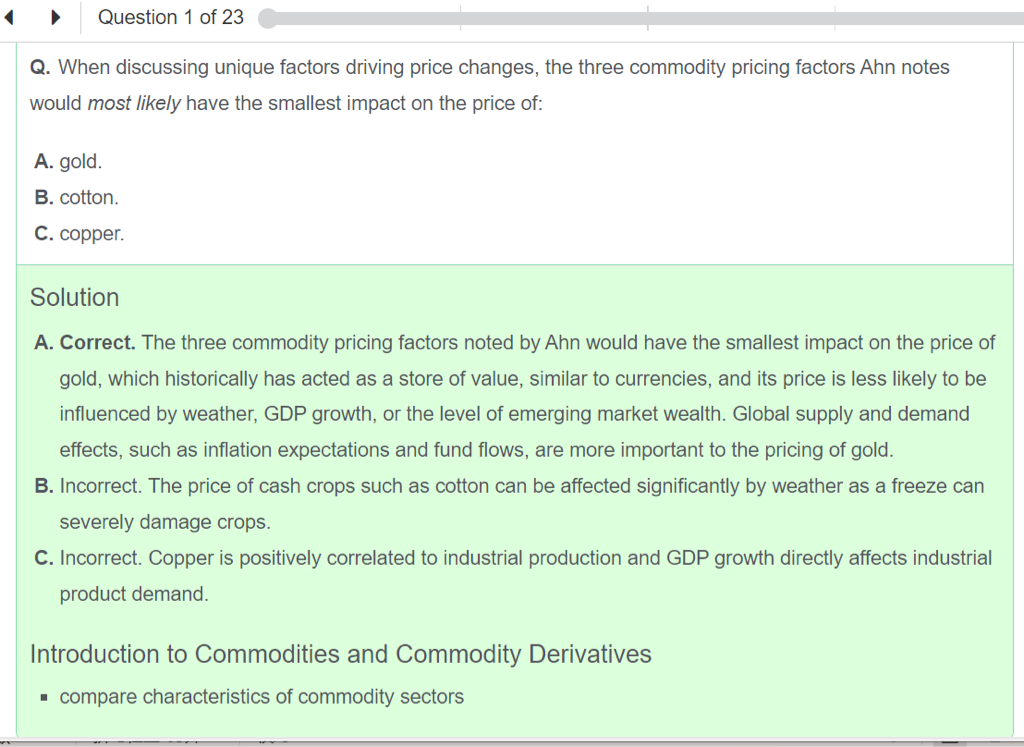Jump to second tick on progress bar
The height and width of the screenshot is (747, 1024).
click(x=647, y=18)
